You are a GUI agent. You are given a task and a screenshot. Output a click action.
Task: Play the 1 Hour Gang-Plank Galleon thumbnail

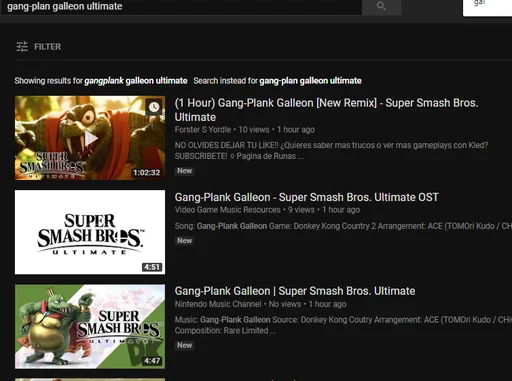(x=90, y=138)
